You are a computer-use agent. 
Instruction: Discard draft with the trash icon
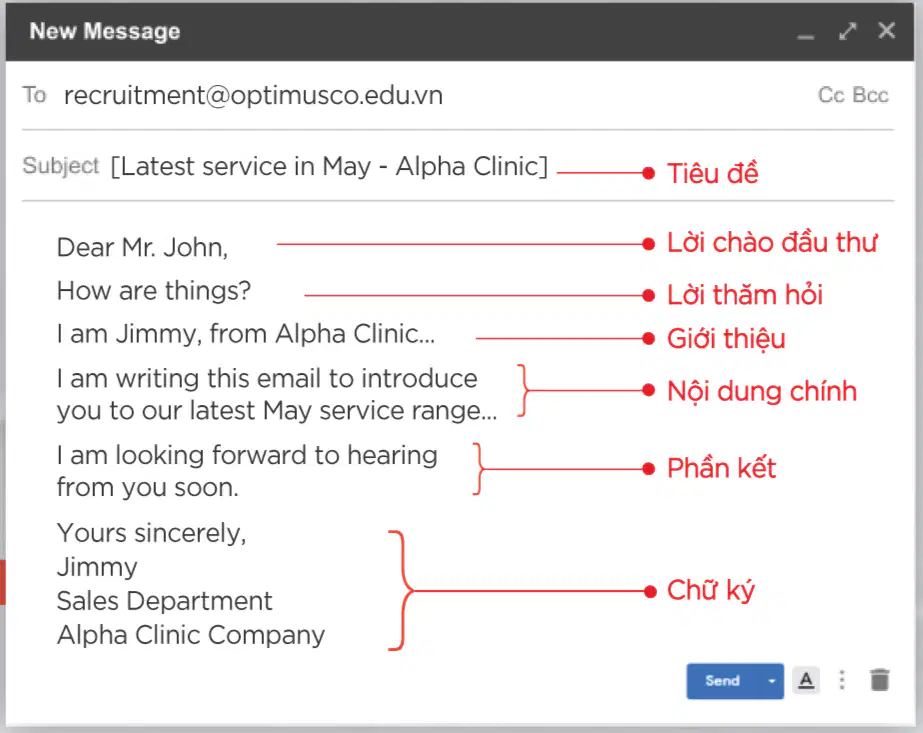[x=879, y=680]
